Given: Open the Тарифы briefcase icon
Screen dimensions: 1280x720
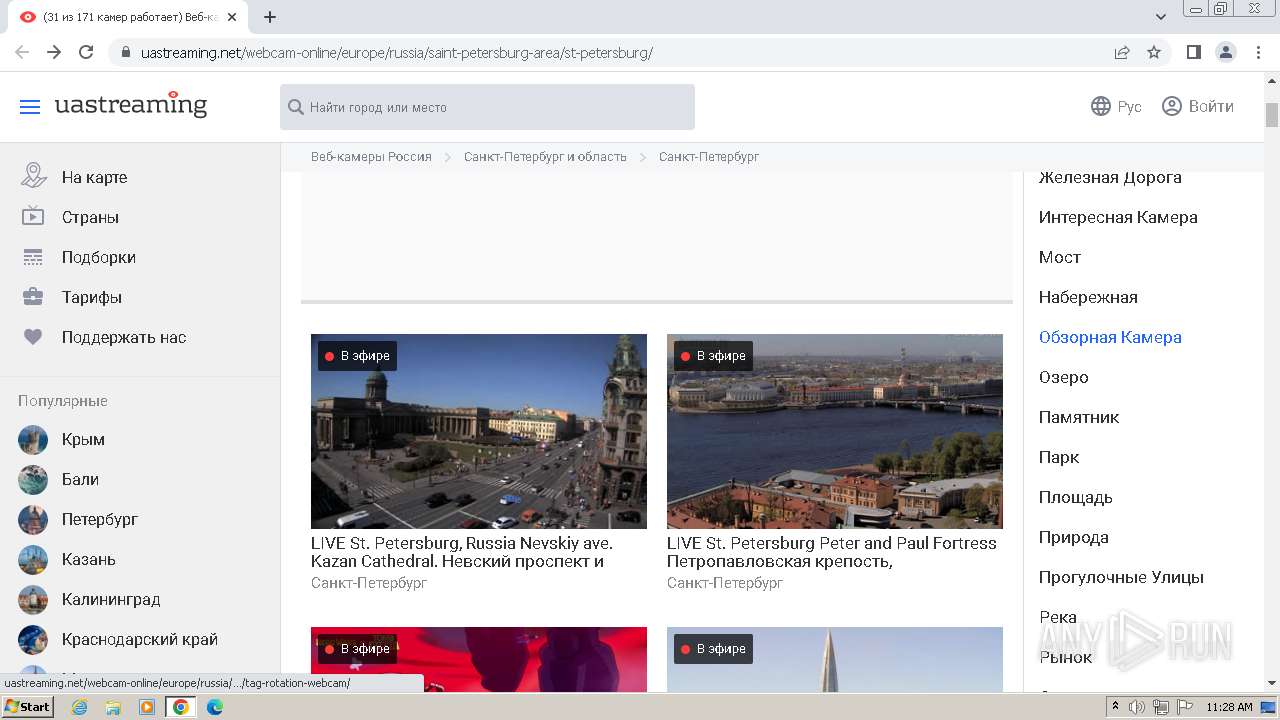Looking at the screenshot, I should point(33,297).
